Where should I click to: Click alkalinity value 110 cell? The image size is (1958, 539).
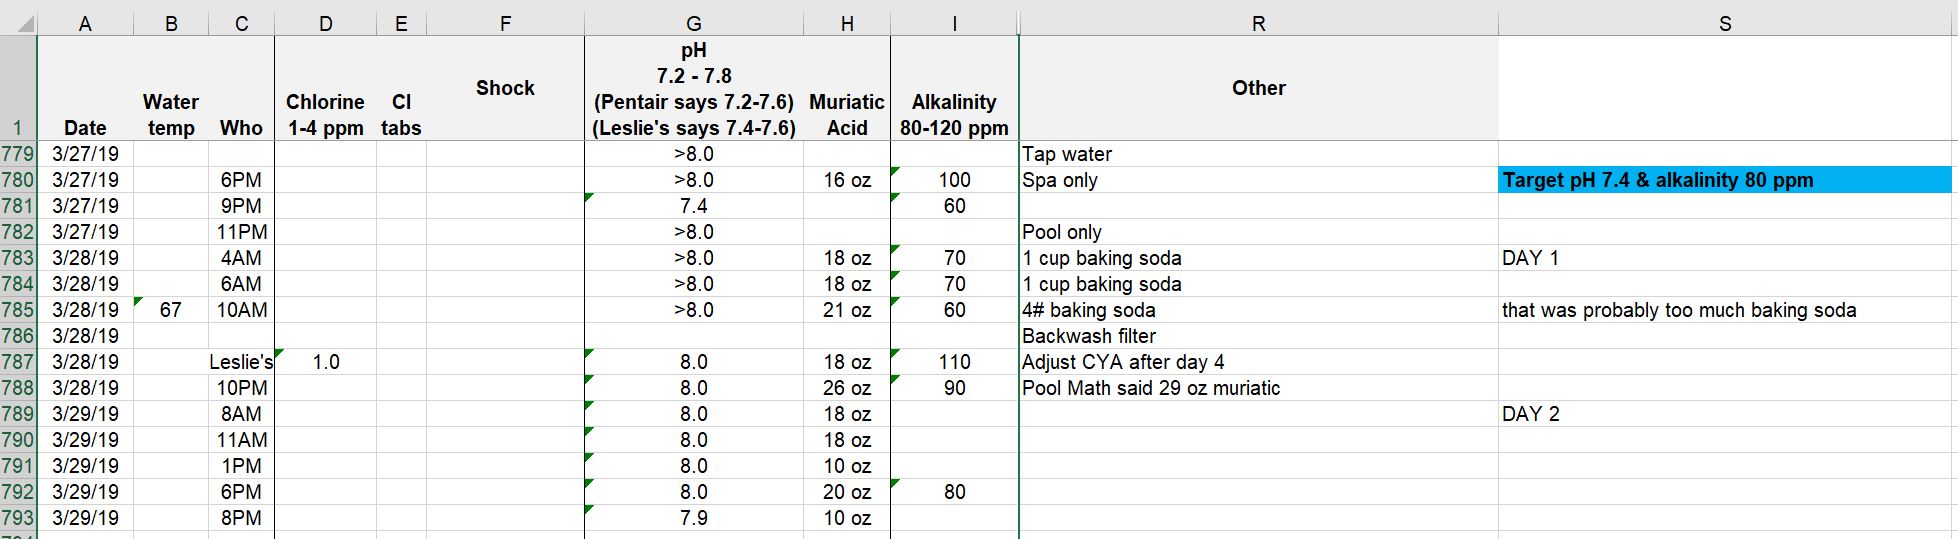coord(954,362)
